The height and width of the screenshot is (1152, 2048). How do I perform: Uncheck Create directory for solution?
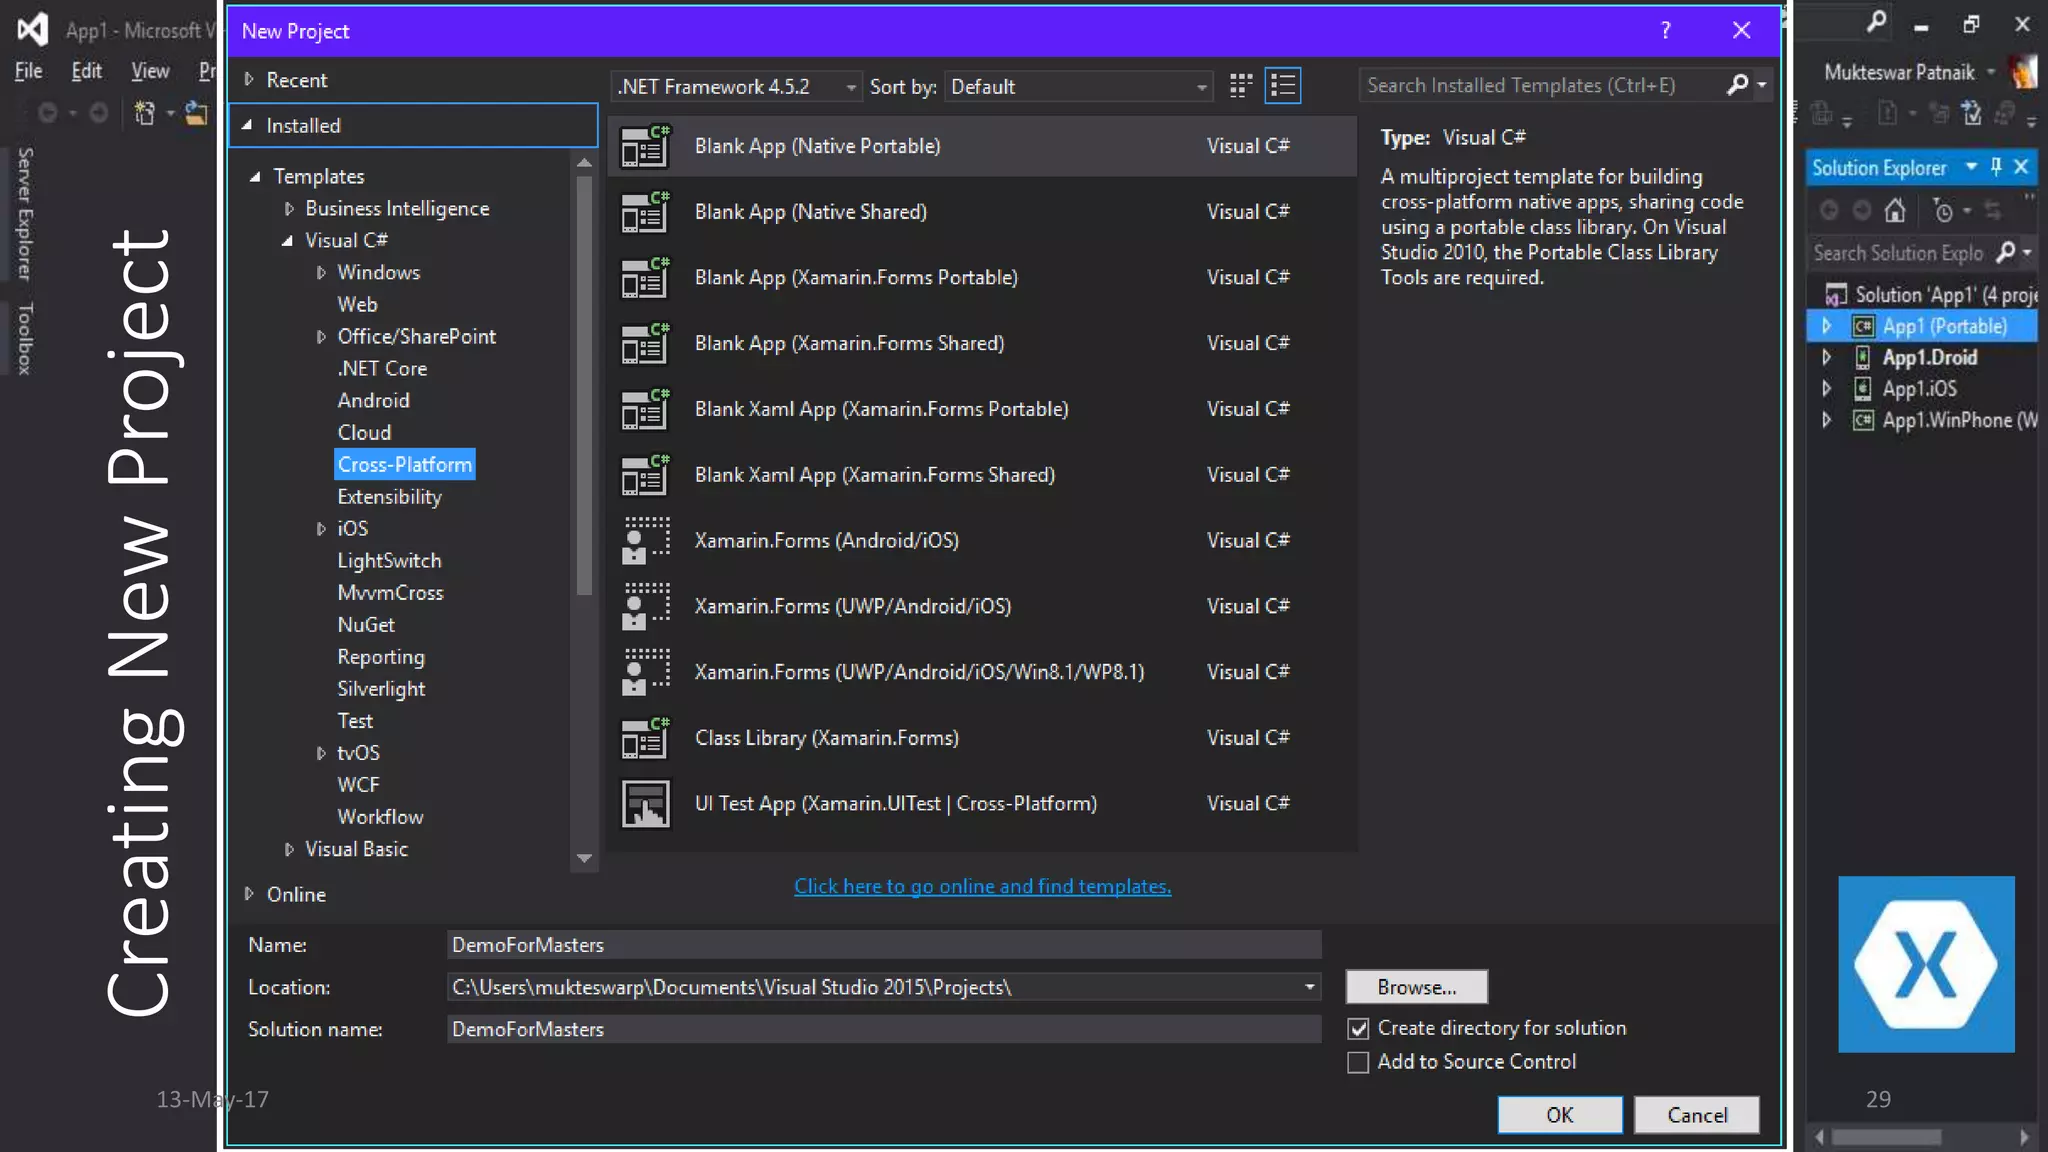click(1358, 1029)
